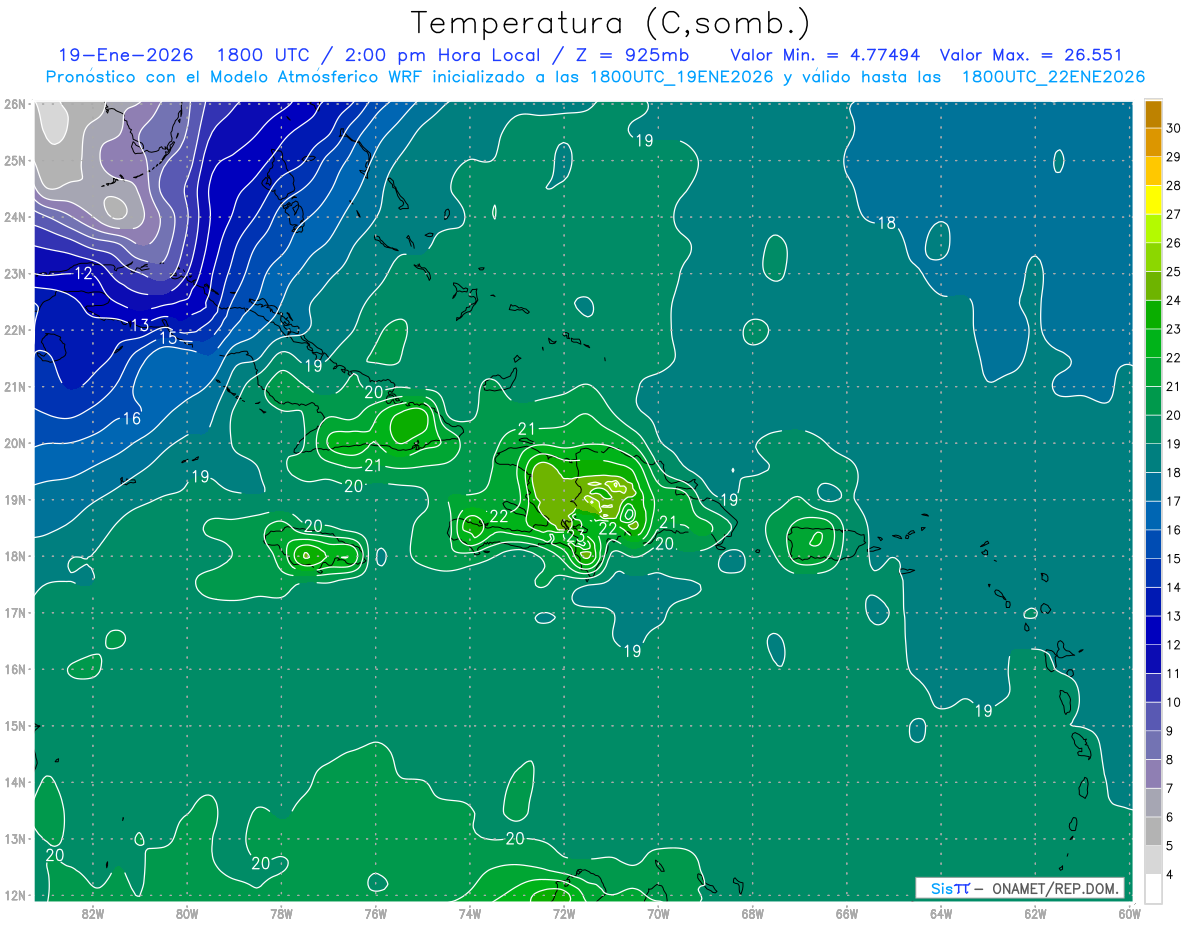Click the '20N' latitude axis label
The height and width of the screenshot is (927, 1200).
coord(15,443)
